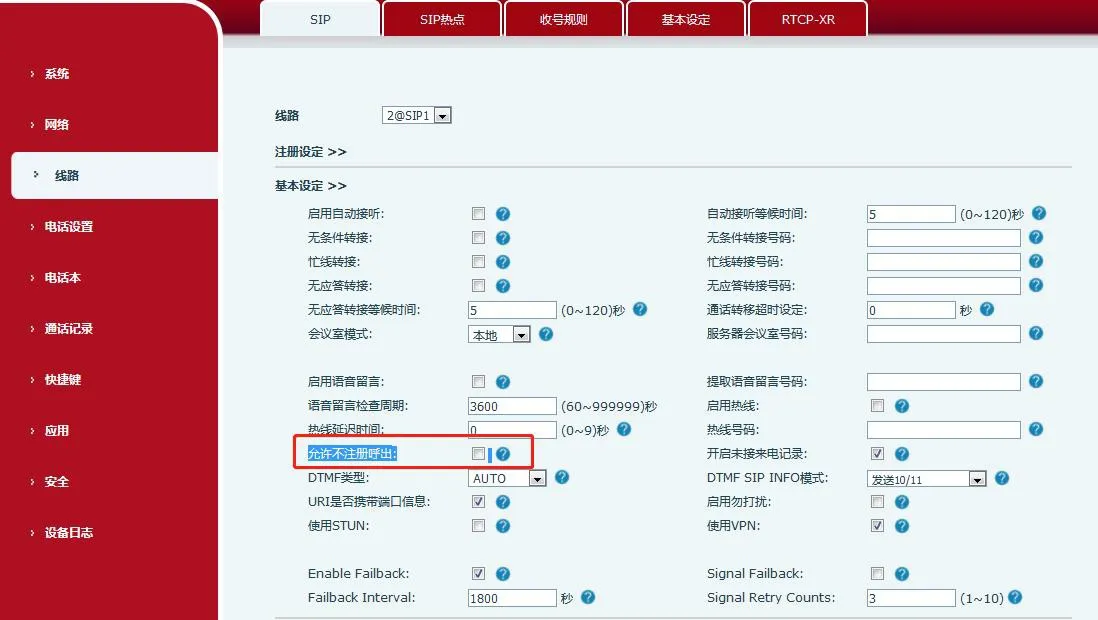
Task: Open help for DTMF类型 setting
Action: (562, 478)
